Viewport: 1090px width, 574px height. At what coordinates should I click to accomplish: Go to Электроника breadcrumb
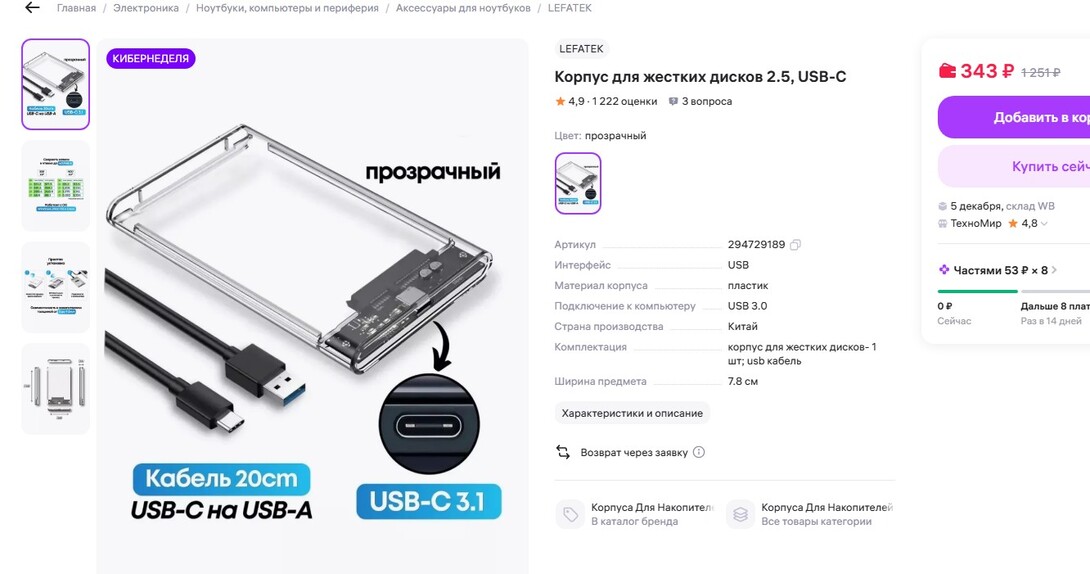(x=146, y=8)
